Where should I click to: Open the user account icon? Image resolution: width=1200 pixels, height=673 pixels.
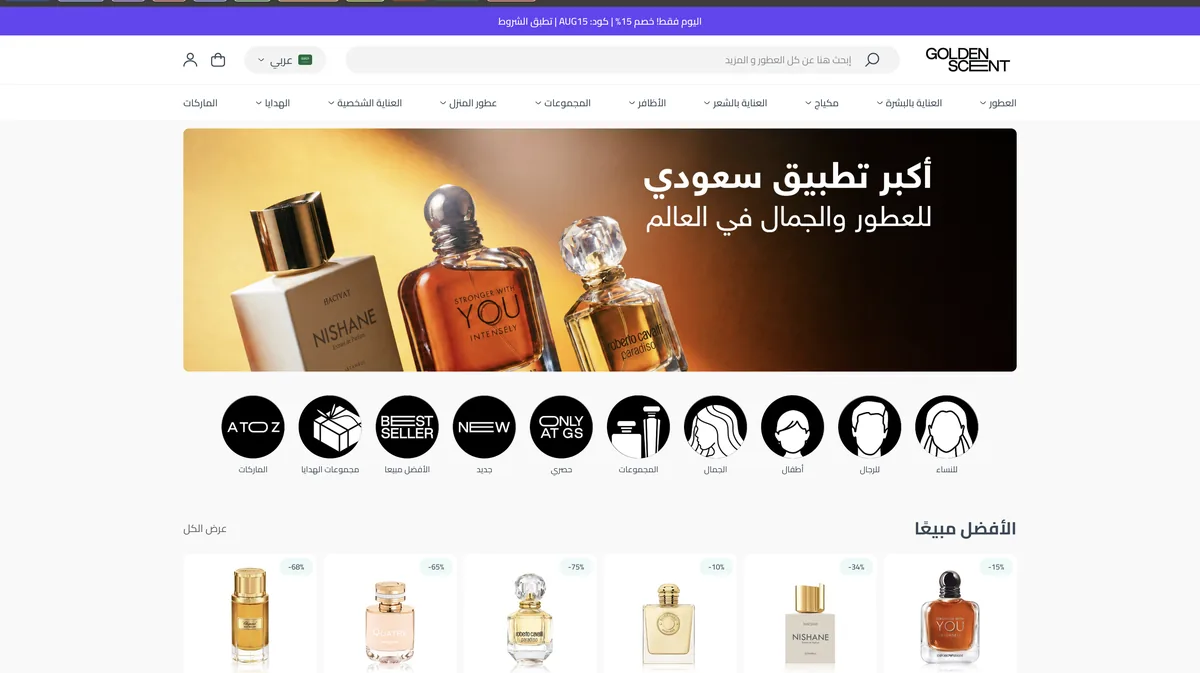click(190, 60)
